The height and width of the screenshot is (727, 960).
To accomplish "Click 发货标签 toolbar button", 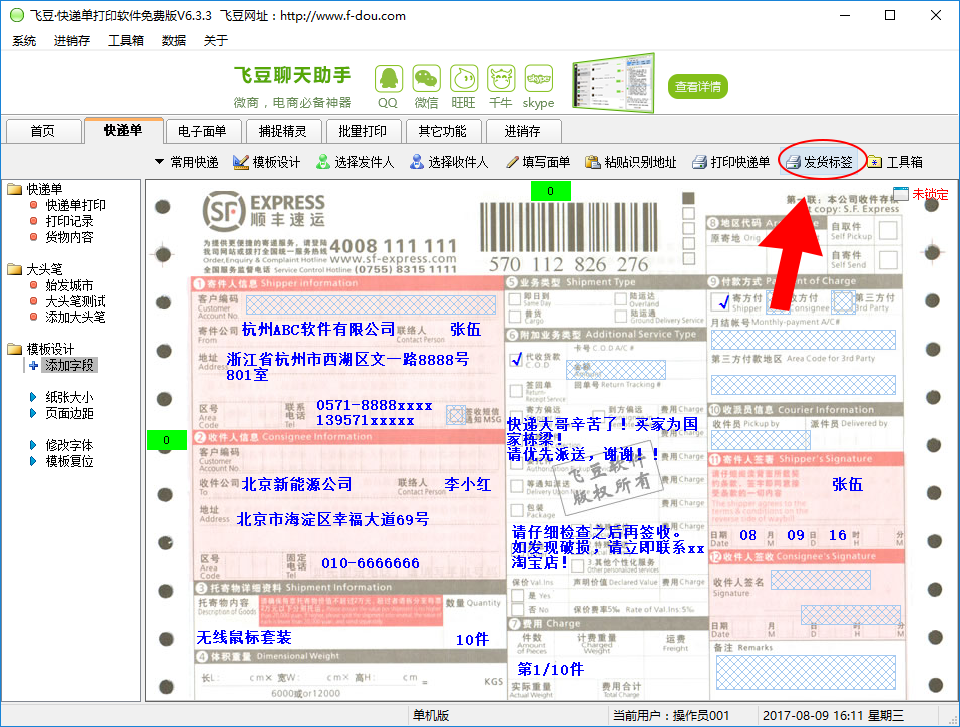I will 820,162.
